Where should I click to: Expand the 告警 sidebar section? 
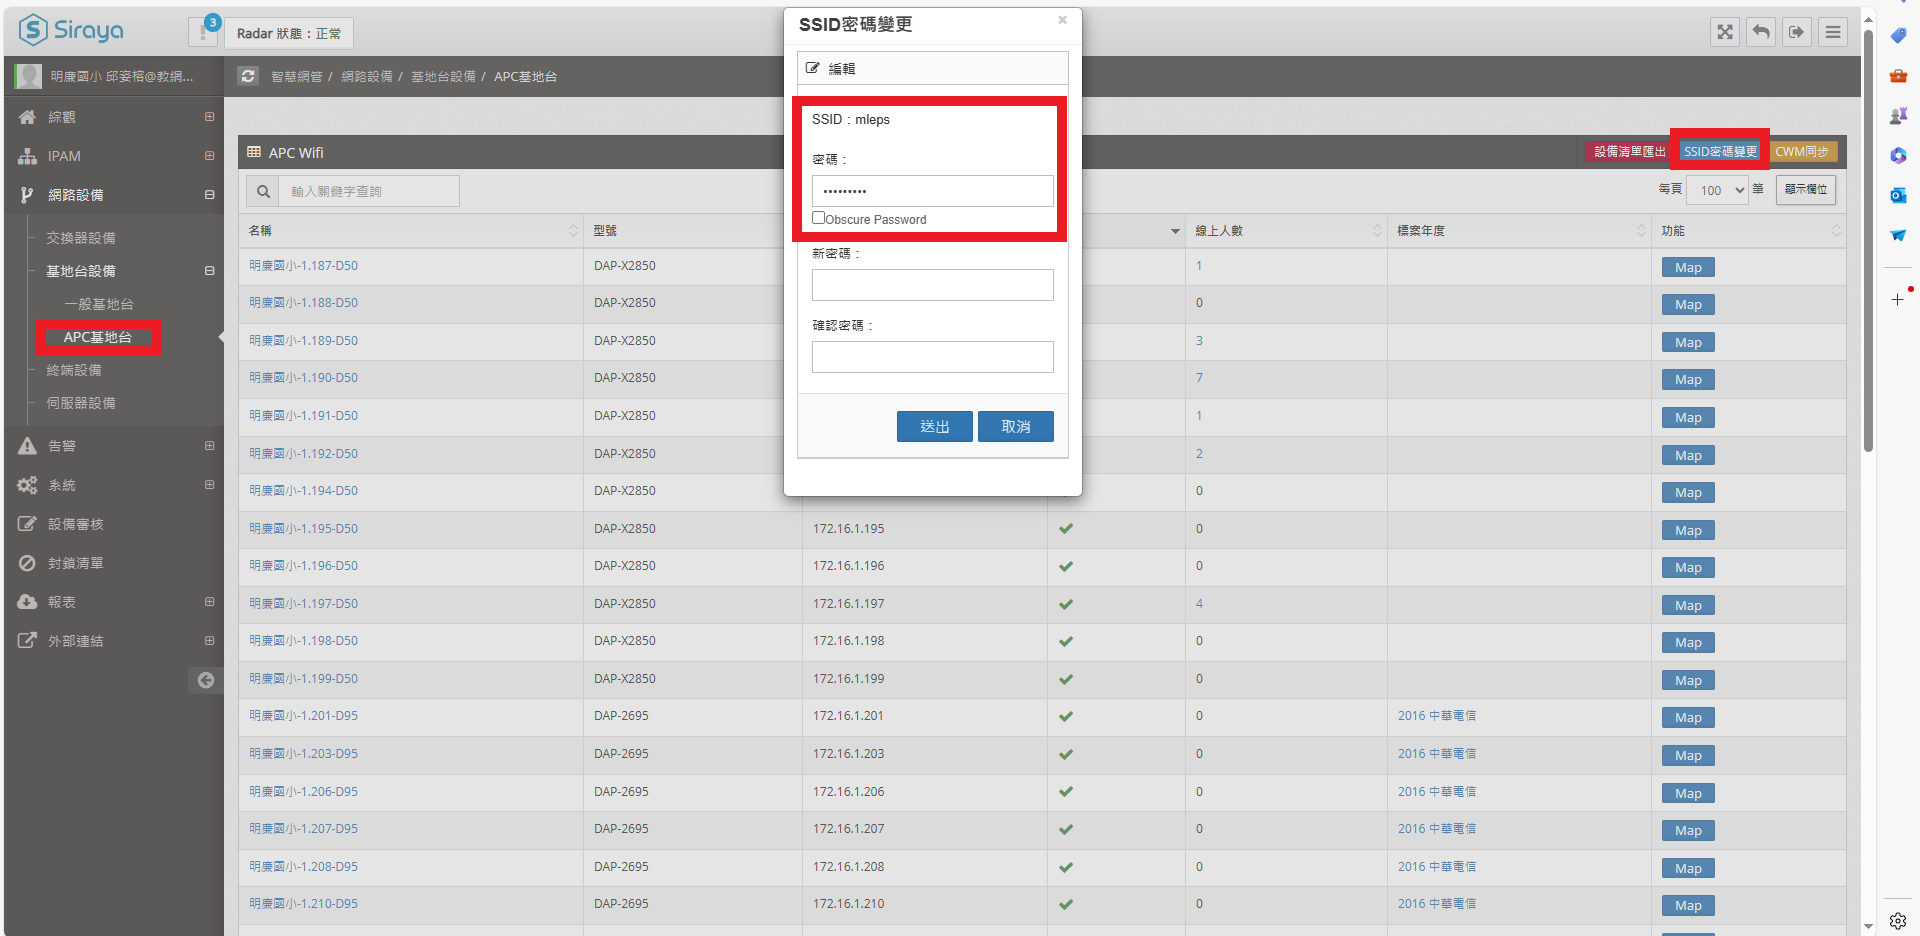point(209,446)
